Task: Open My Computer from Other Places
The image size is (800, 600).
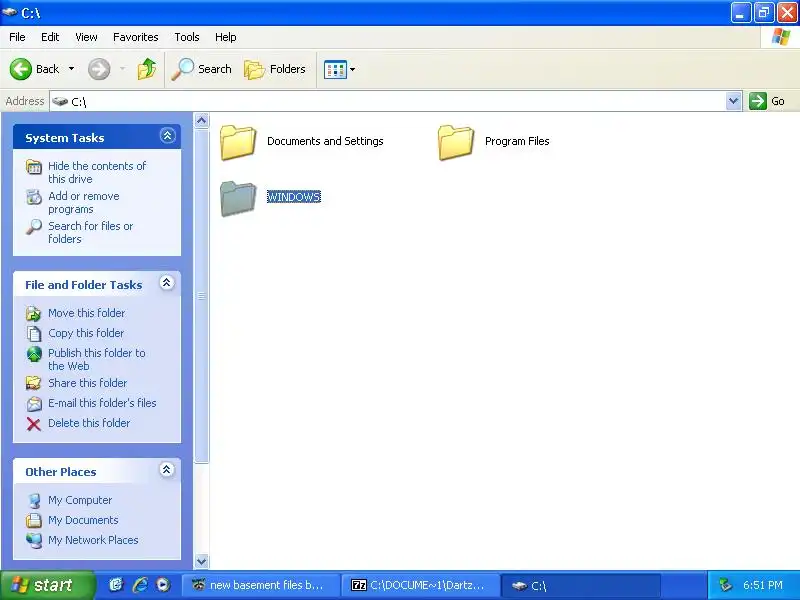Action: [80, 500]
